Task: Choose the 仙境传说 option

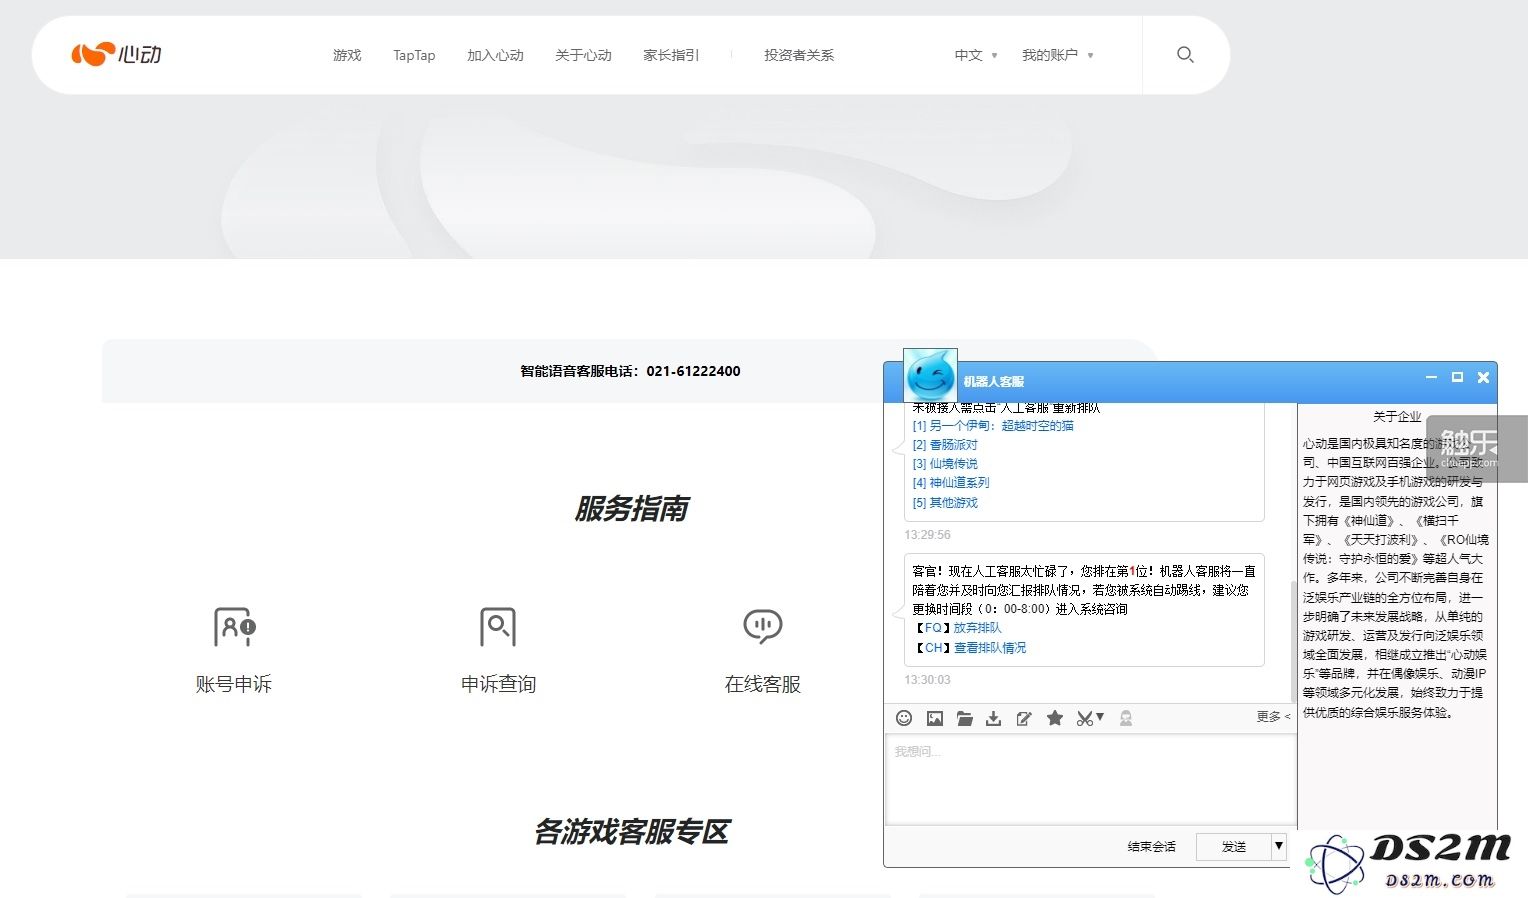Action: (x=945, y=463)
